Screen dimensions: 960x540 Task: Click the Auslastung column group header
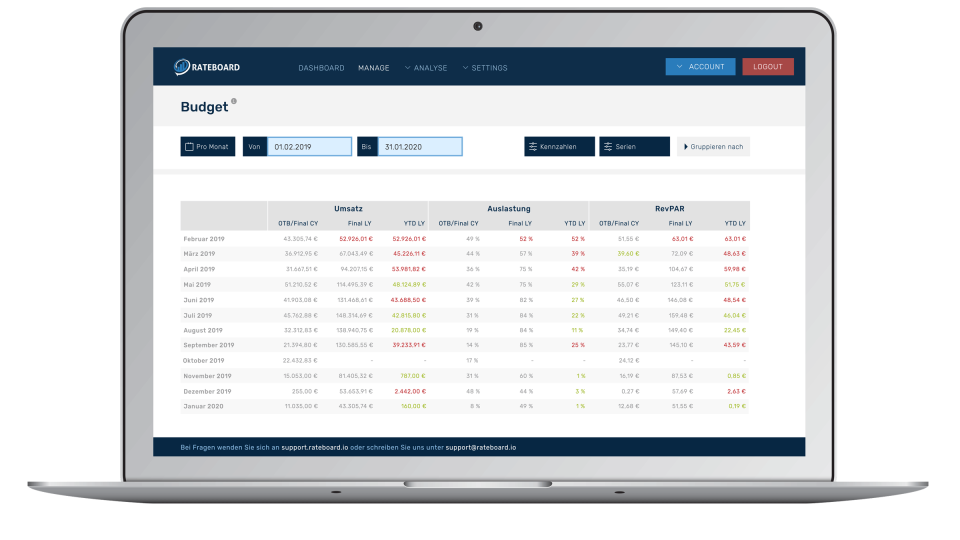[x=509, y=209]
